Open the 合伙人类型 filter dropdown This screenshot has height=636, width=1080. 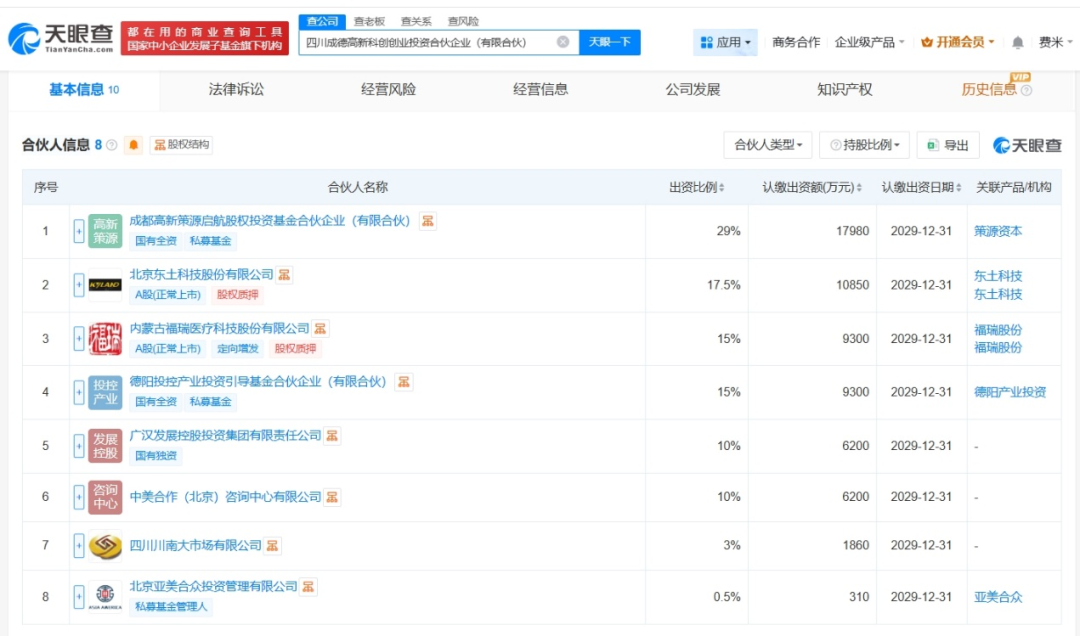[x=767, y=145]
